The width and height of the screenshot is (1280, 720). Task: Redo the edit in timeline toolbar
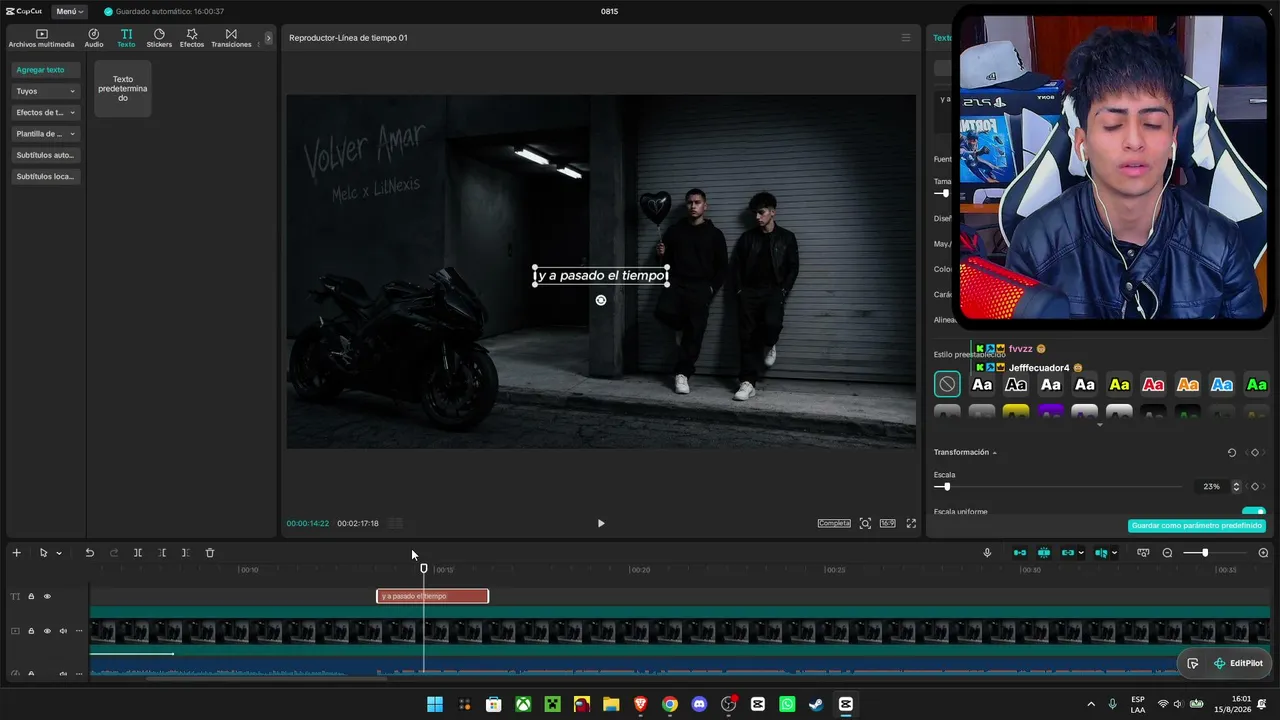114,553
